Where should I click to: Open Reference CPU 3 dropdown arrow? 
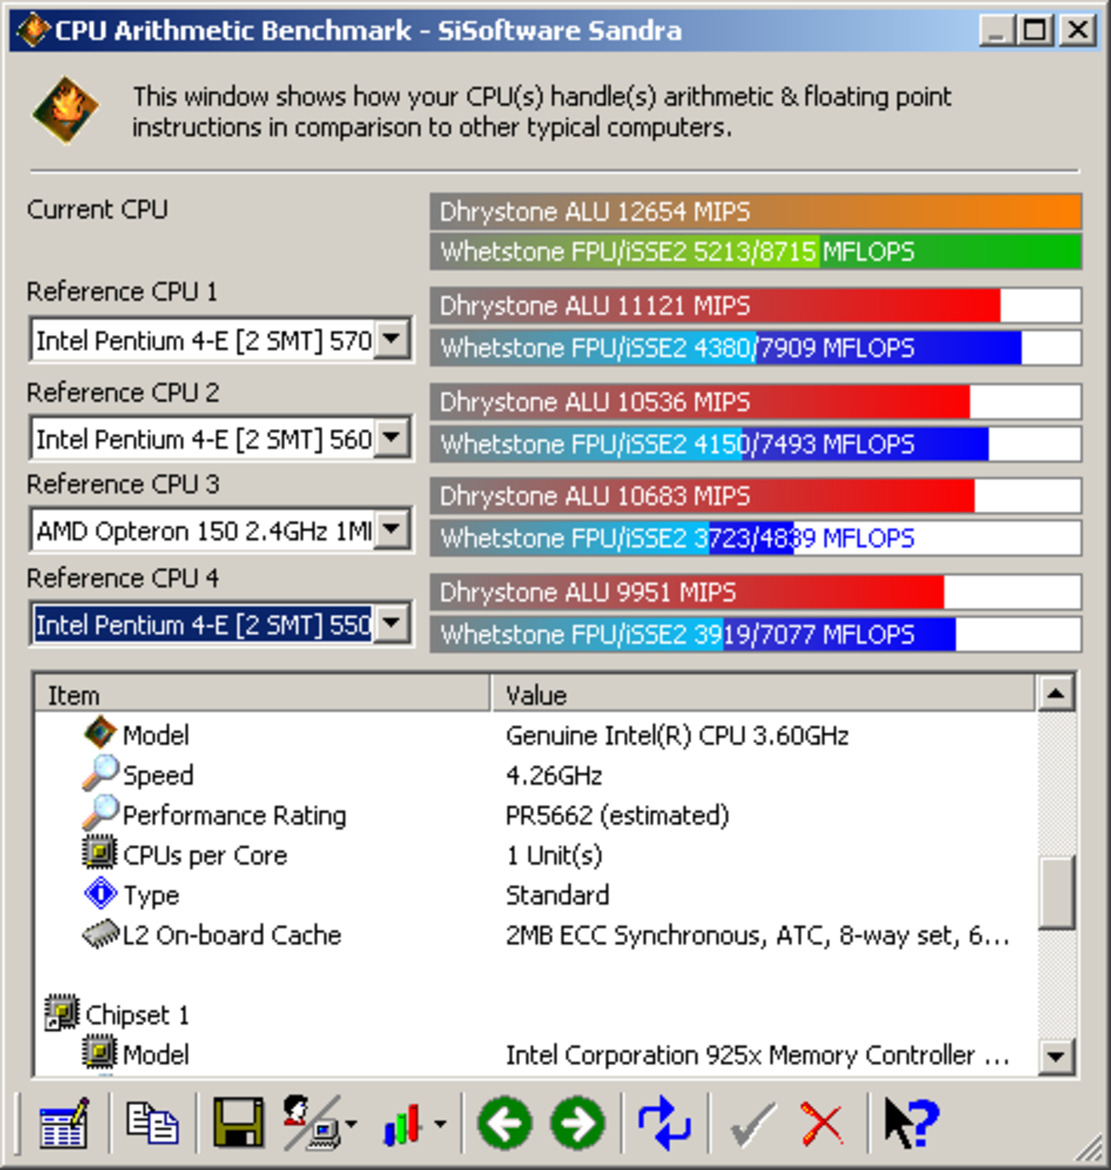click(x=392, y=530)
